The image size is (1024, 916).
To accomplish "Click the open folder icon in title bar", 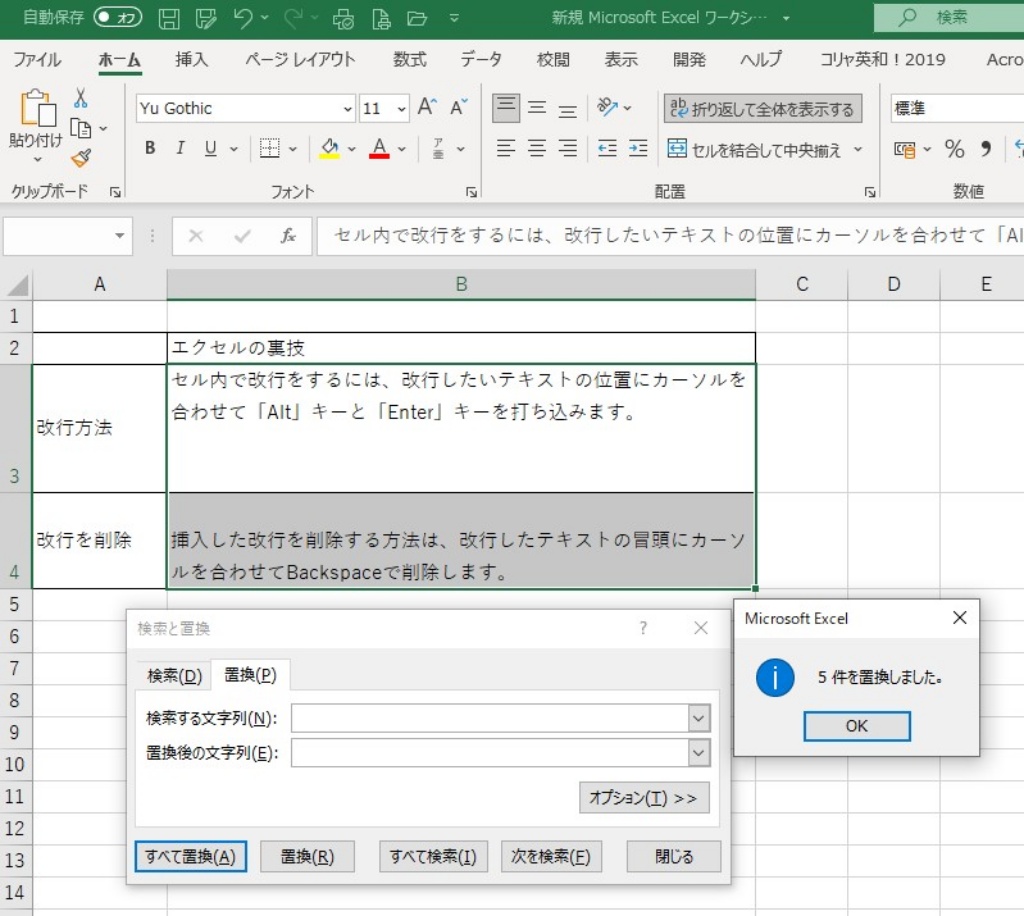I will click(x=417, y=18).
